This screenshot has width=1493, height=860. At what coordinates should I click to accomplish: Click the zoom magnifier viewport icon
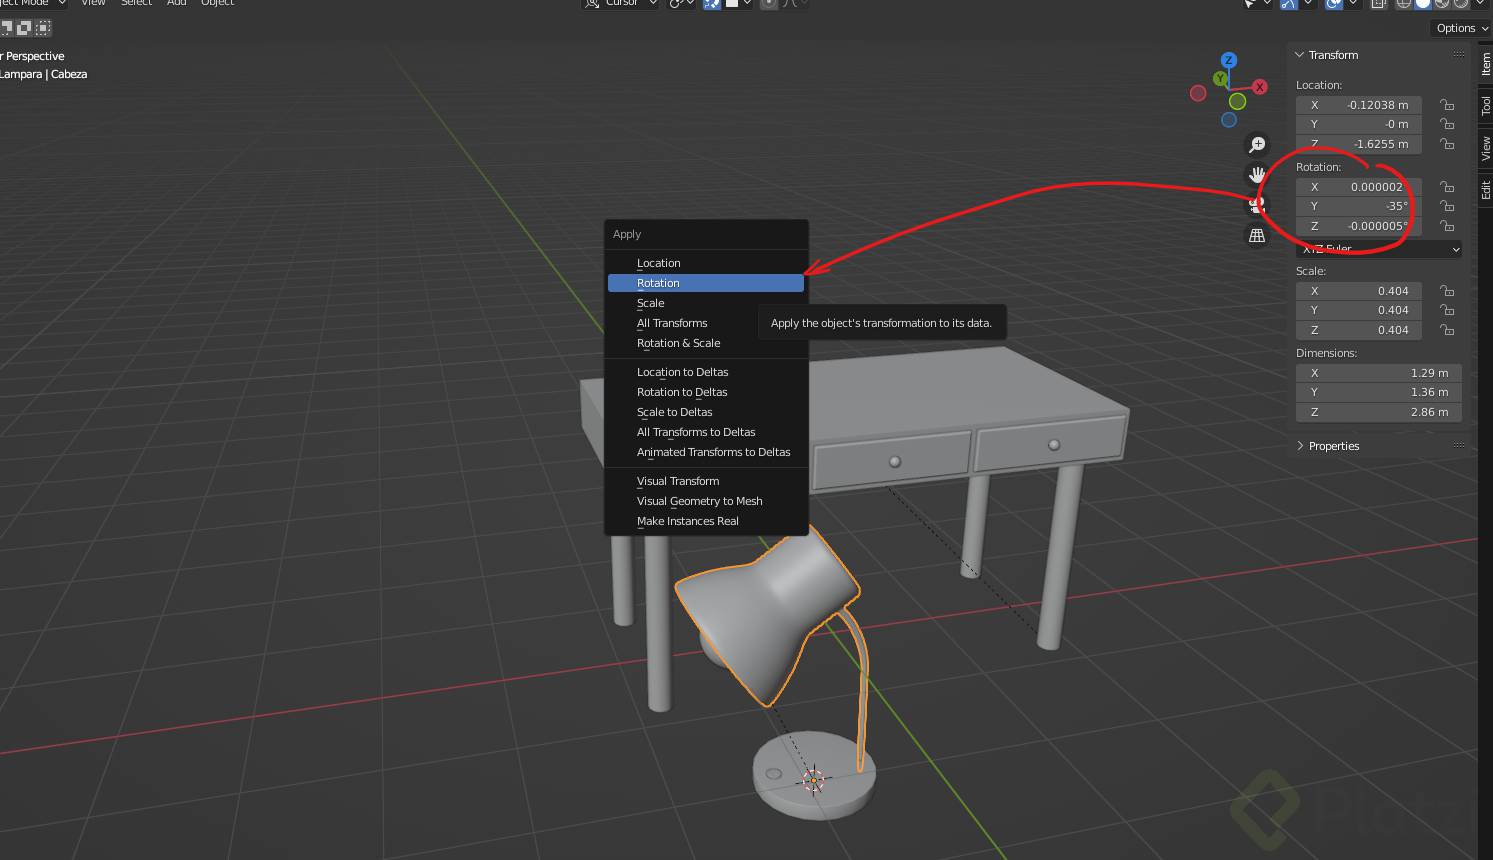(x=1257, y=144)
